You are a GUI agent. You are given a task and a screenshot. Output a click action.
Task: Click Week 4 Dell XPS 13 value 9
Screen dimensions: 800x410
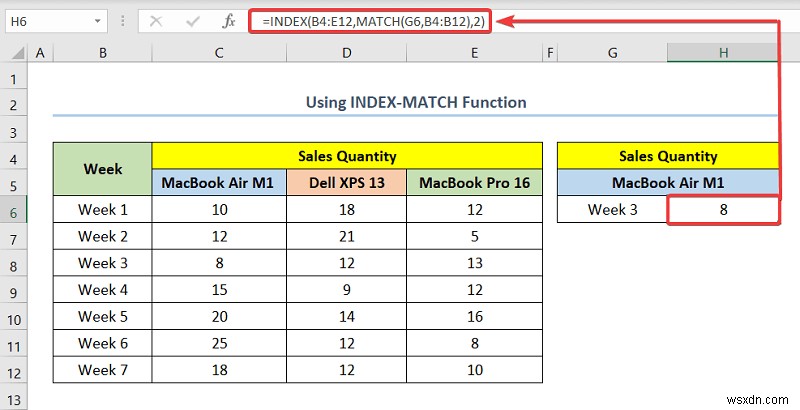(x=346, y=290)
